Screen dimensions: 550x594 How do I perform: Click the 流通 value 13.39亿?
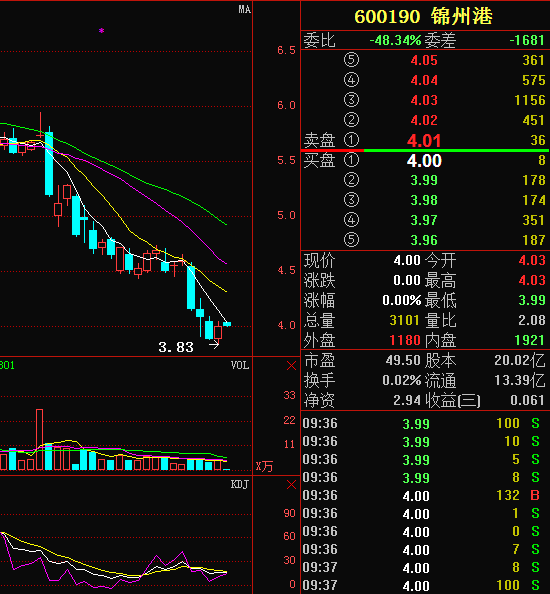click(520, 380)
